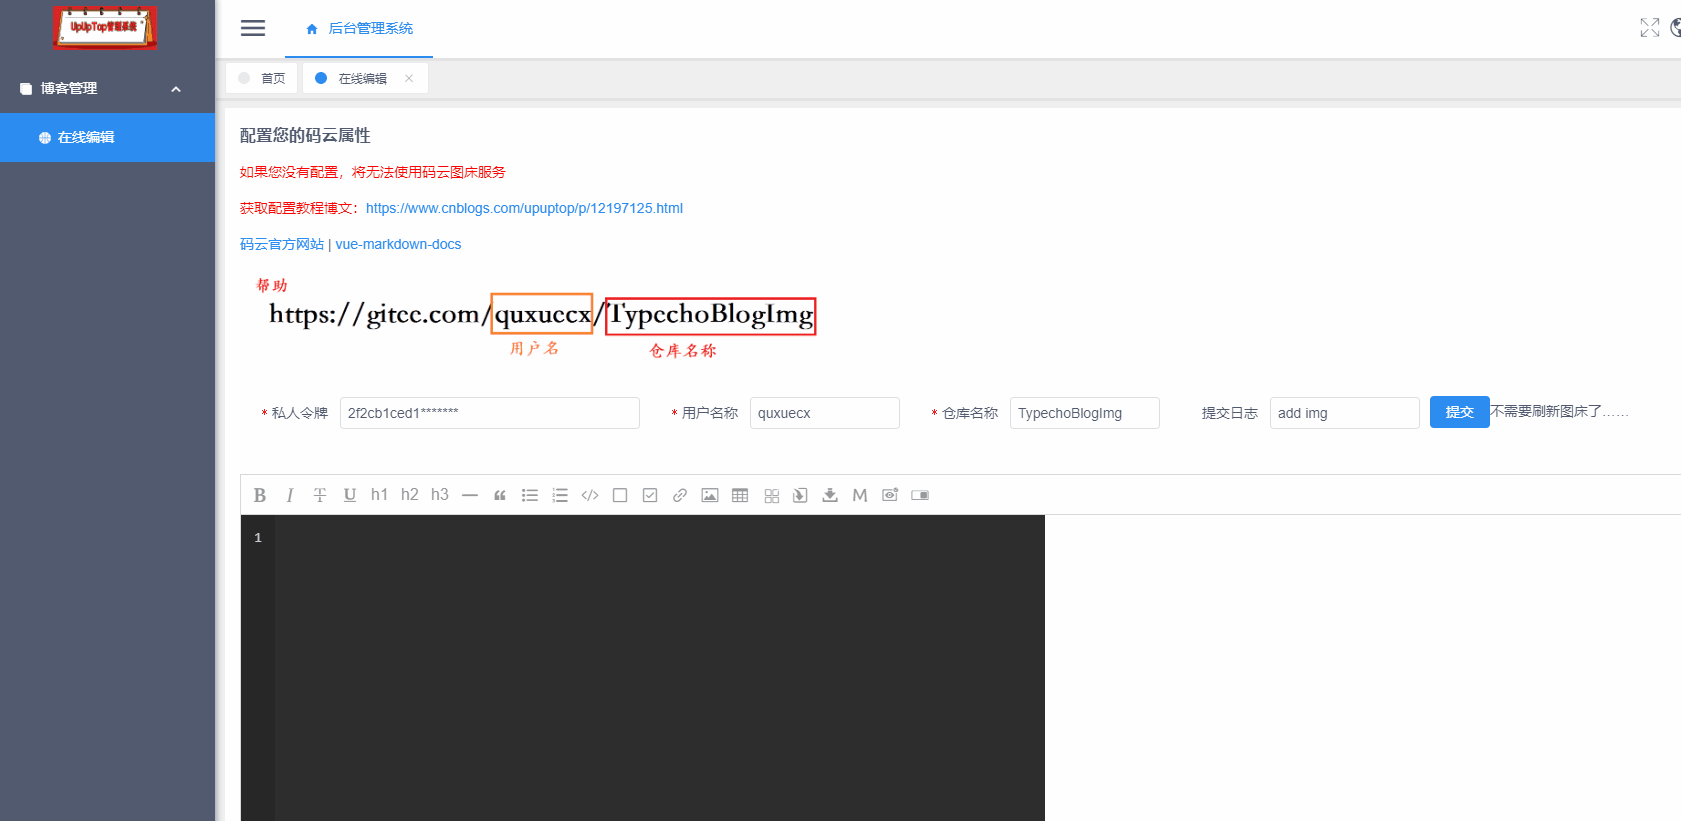Click the 后台管理系统 breadcrumb
Viewport: 1681px width, 821px height.
(371, 28)
